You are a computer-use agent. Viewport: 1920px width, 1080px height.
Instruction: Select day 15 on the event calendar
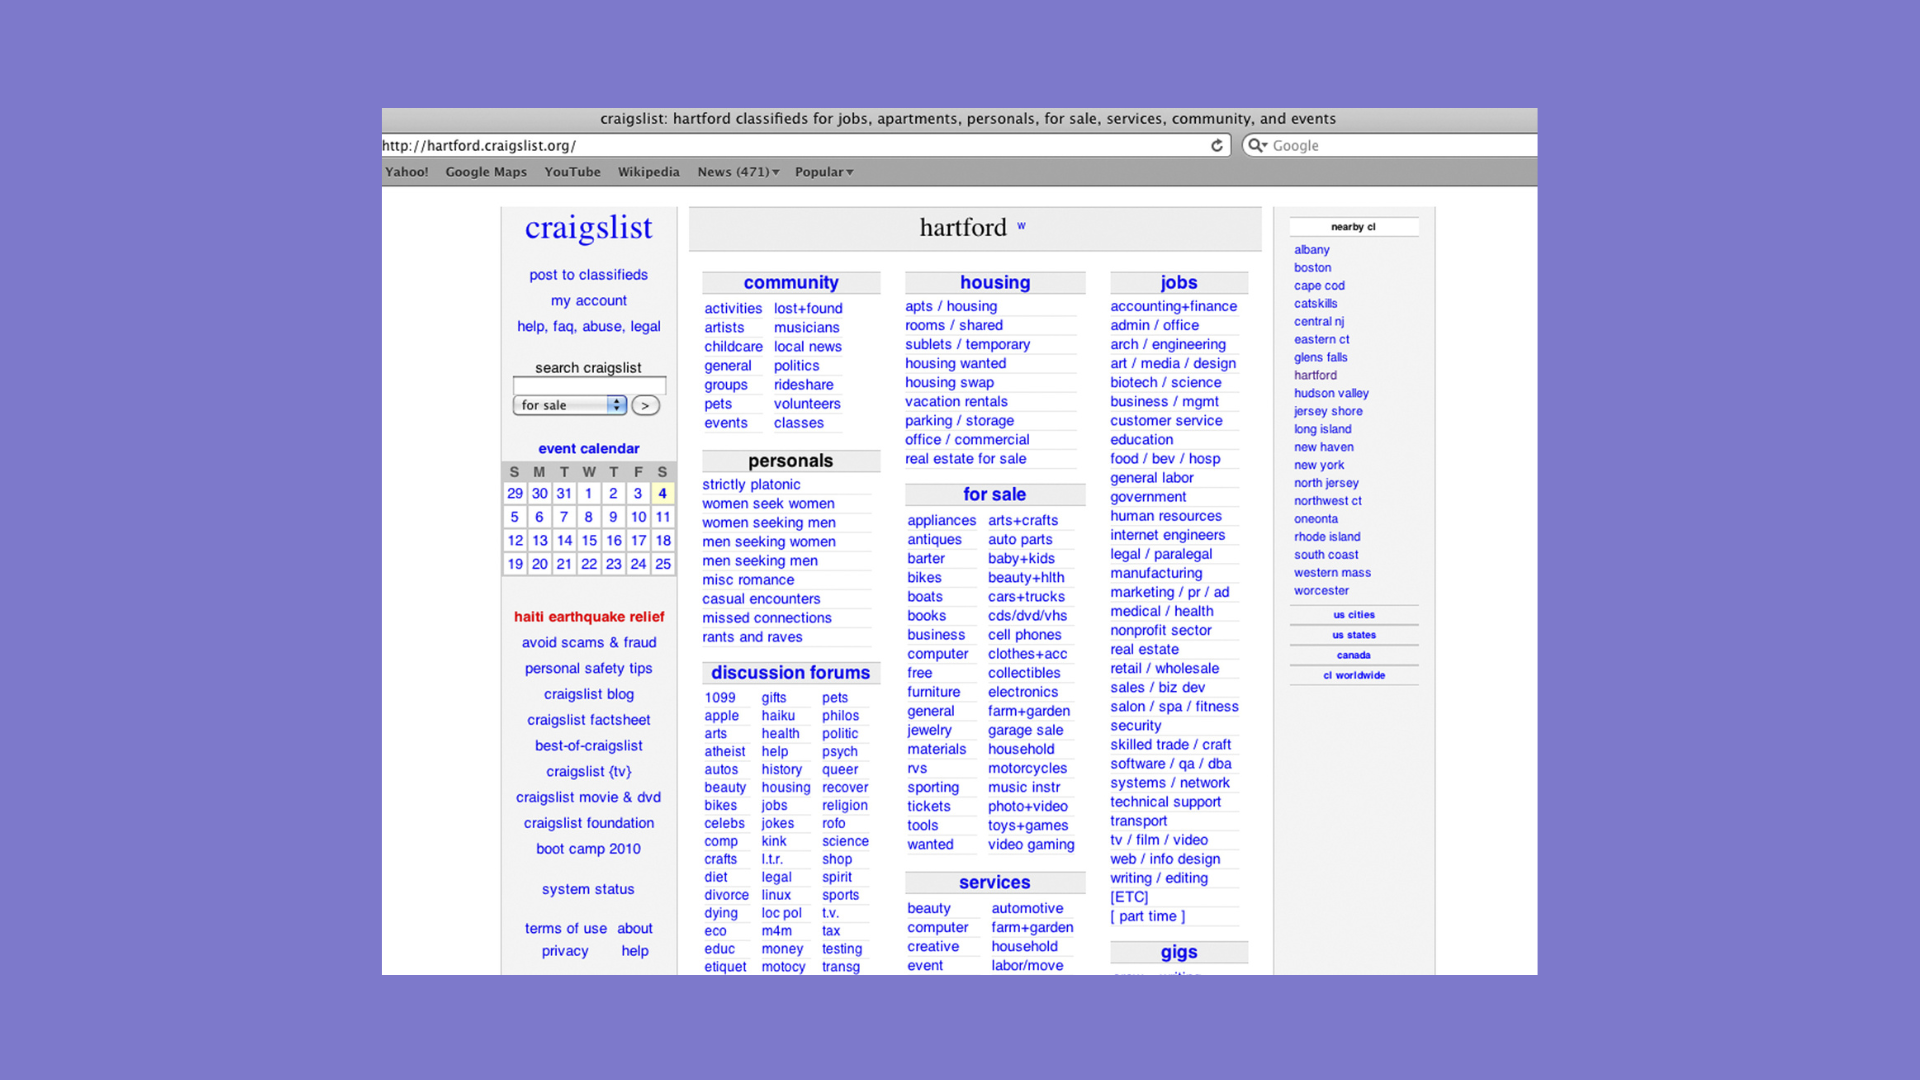coord(588,540)
